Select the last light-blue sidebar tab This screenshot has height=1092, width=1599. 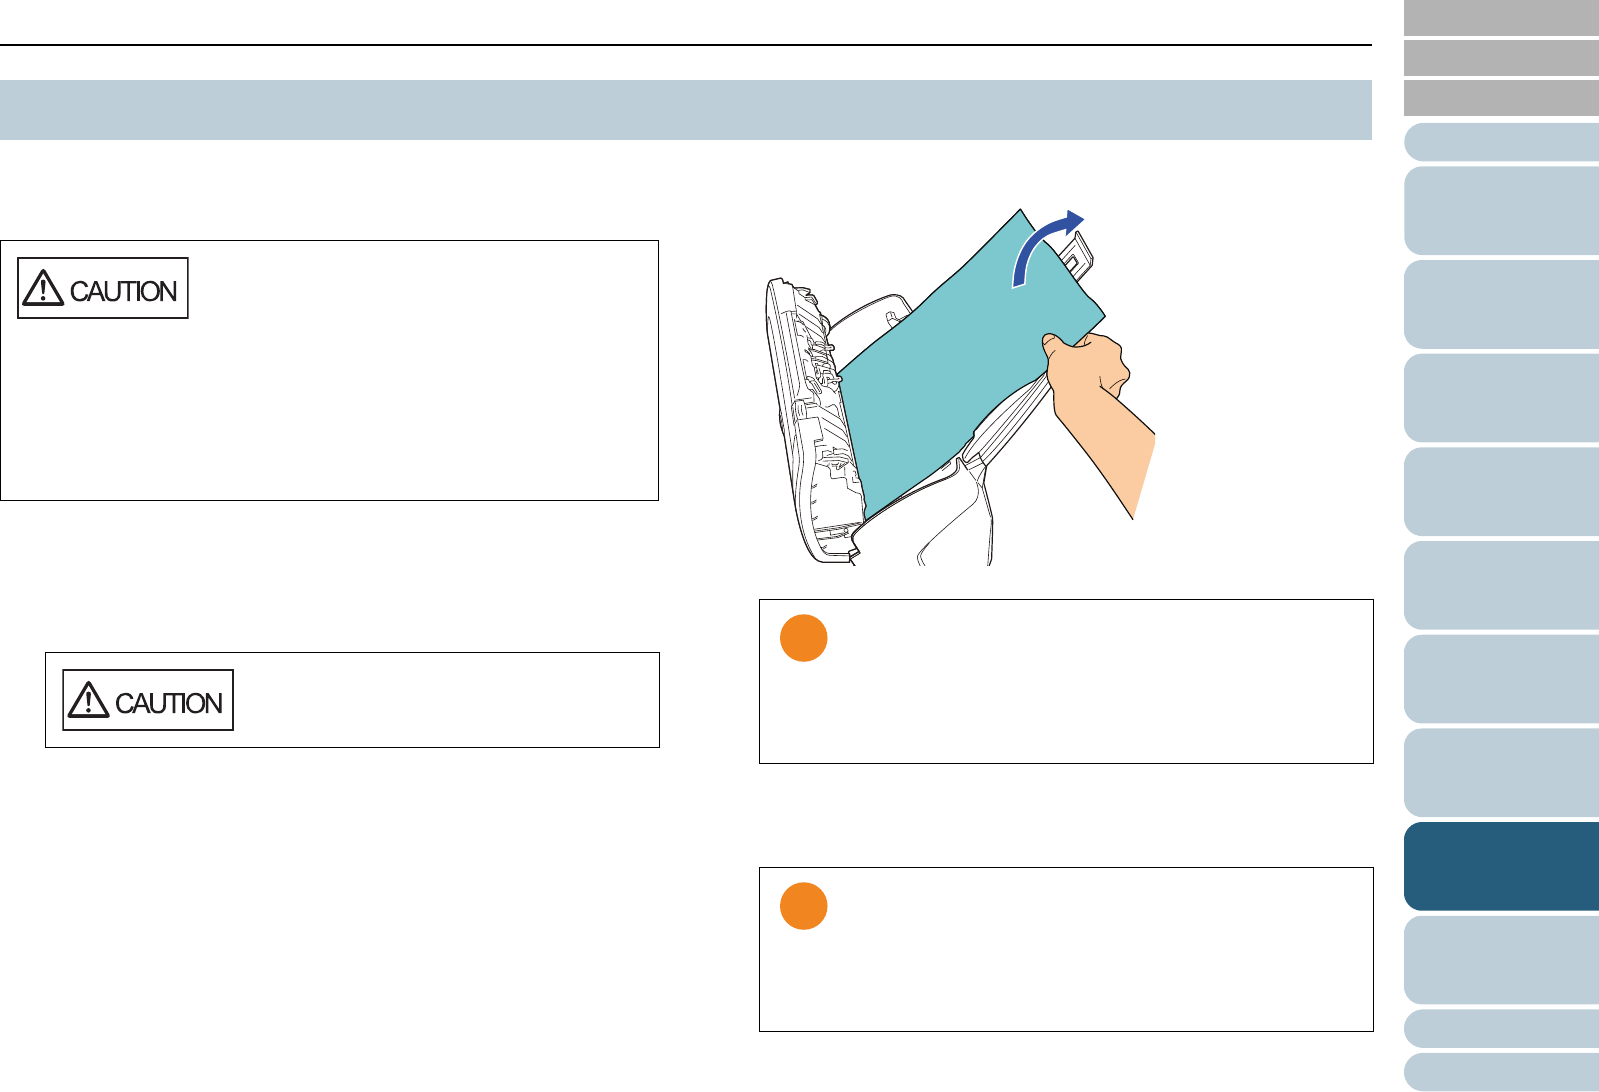point(1501,1072)
